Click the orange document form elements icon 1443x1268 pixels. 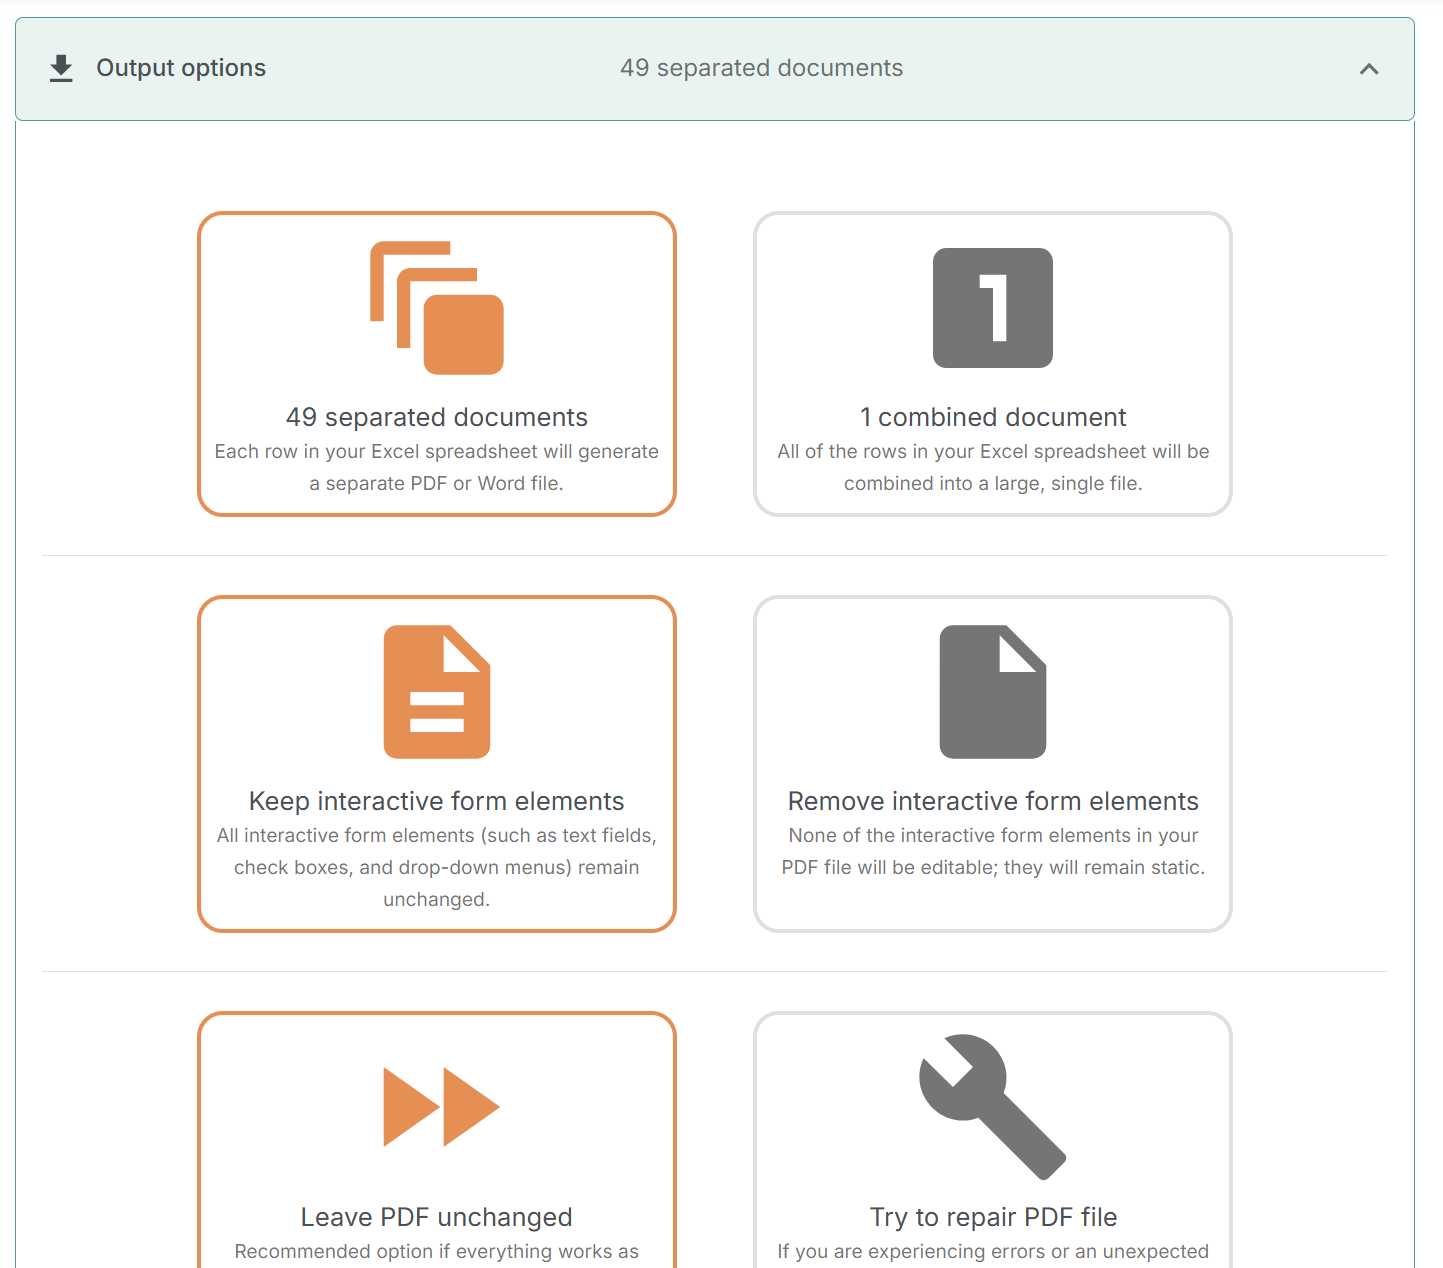[437, 692]
